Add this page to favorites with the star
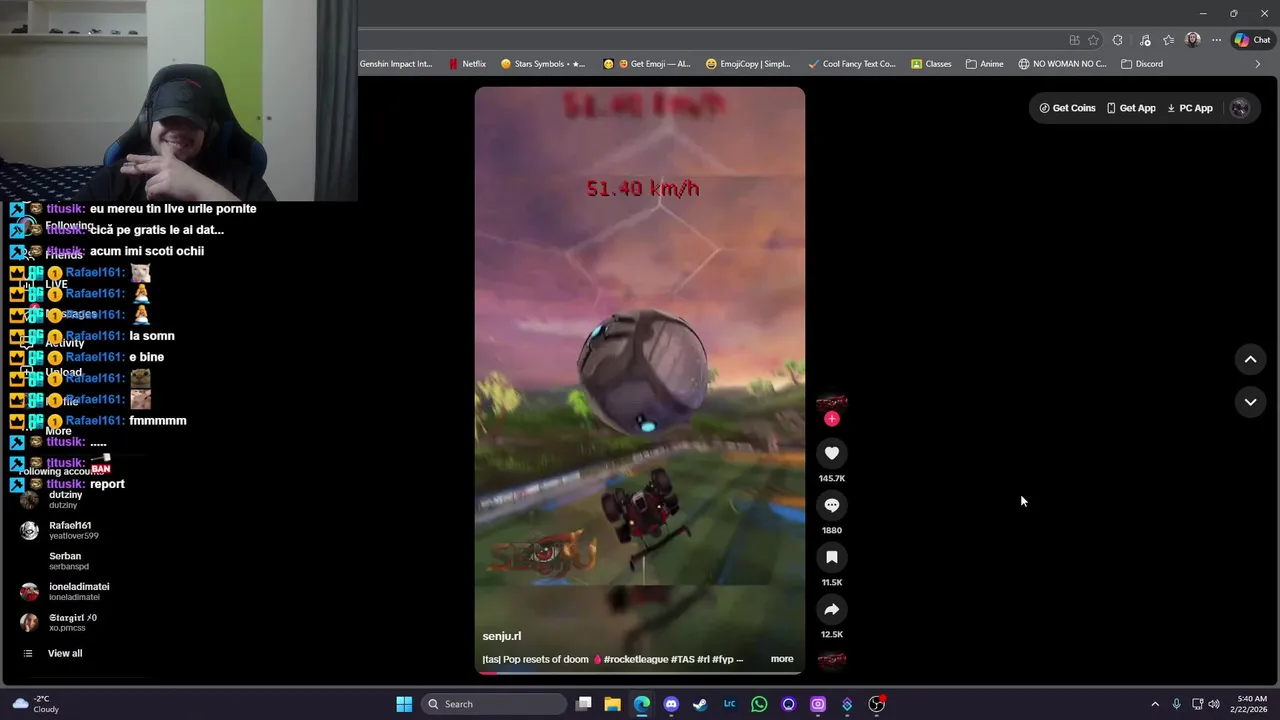1280x720 pixels. pos(1093,40)
